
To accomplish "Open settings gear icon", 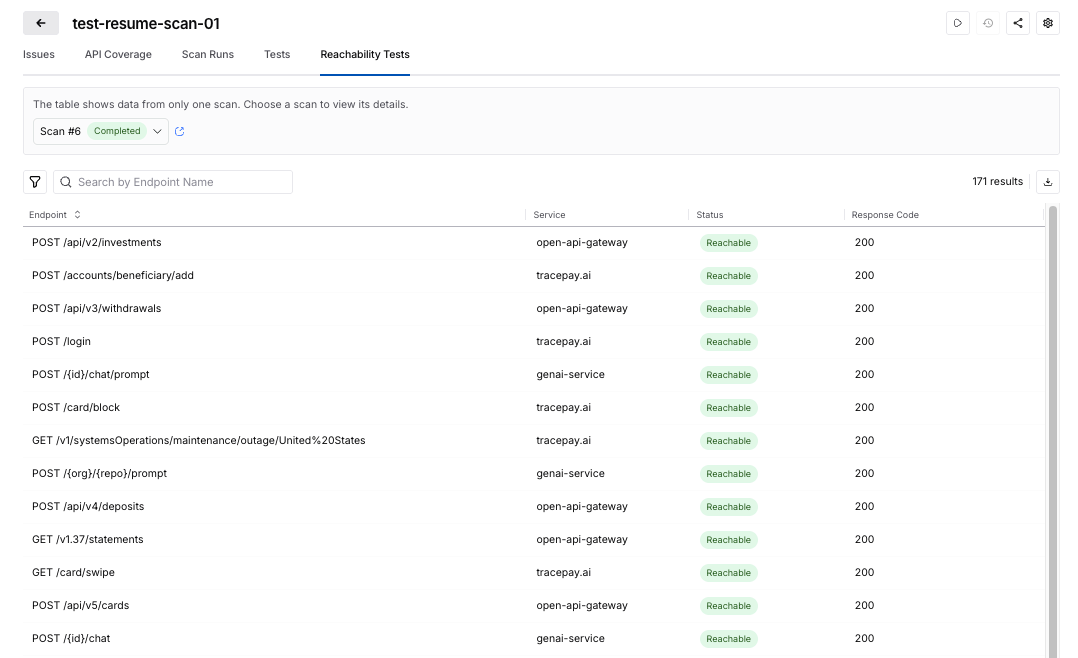I will pyautogui.click(x=1048, y=23).
